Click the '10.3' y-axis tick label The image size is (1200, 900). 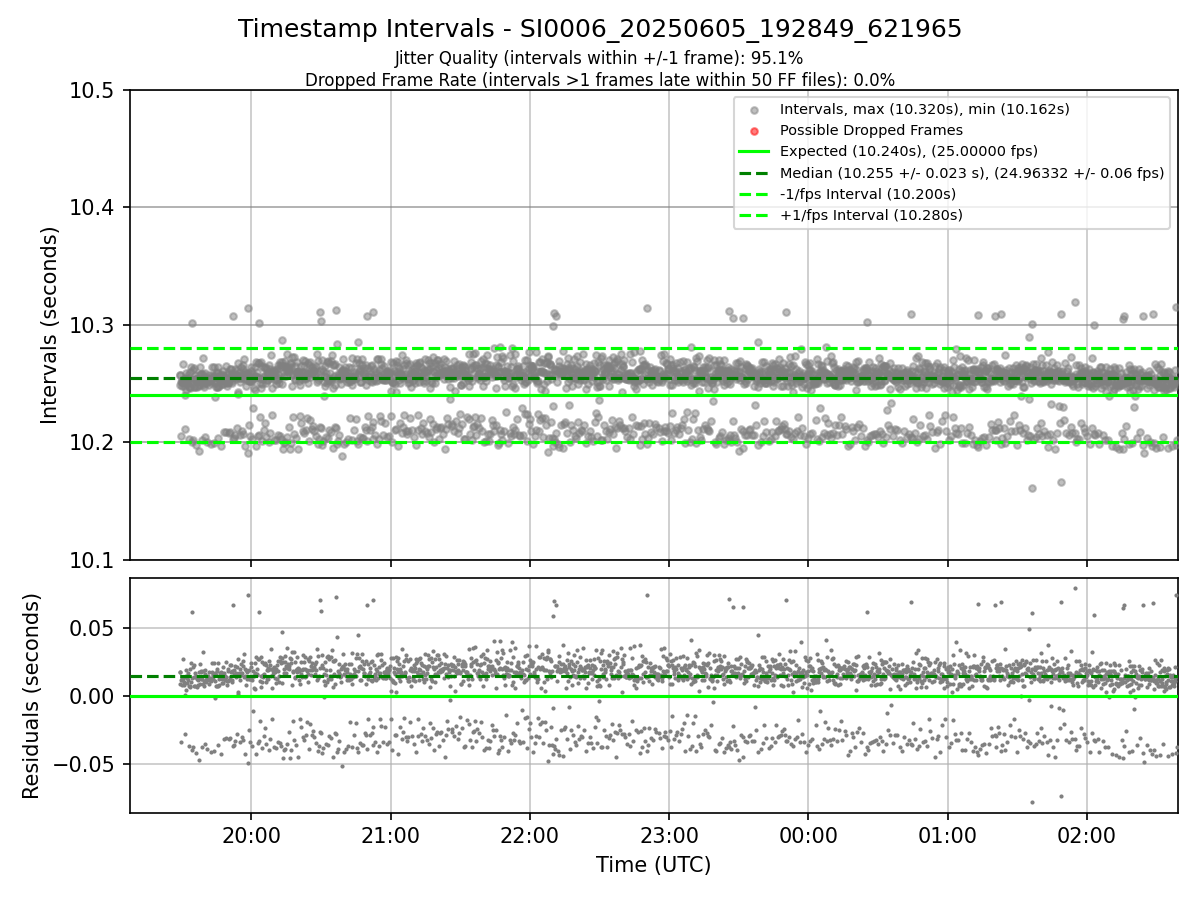click(x=94, y=325)
